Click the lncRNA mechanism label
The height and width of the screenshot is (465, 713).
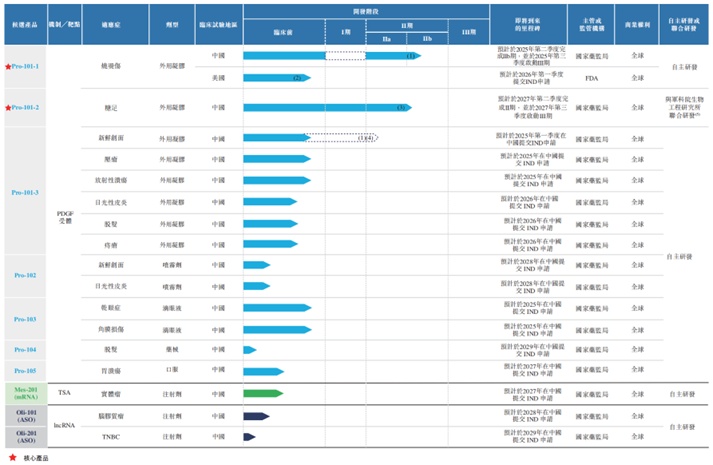click(x=64, y=425)
